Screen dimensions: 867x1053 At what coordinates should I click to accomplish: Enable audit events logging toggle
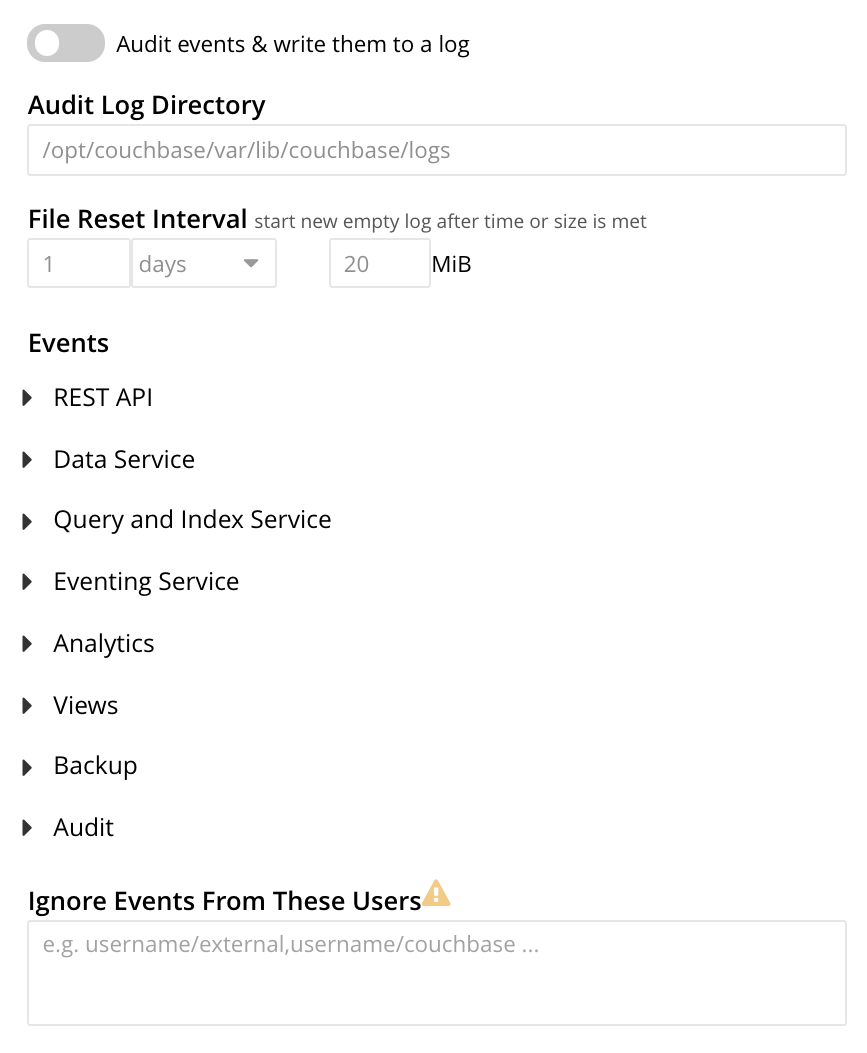tap(64, 43)
